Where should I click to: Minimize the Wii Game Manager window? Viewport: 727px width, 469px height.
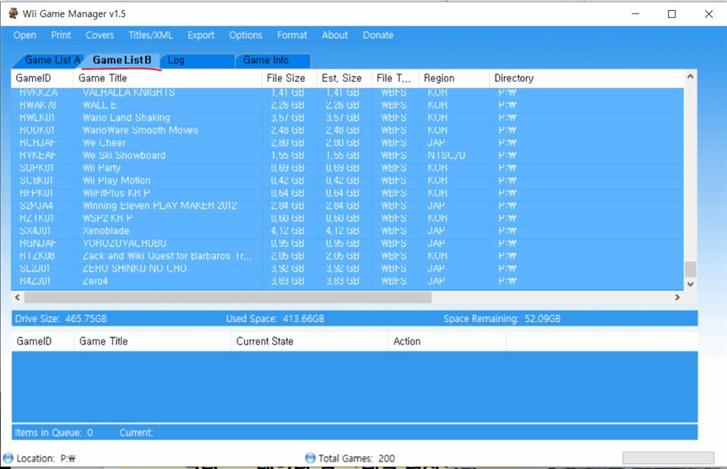point(636,14)
